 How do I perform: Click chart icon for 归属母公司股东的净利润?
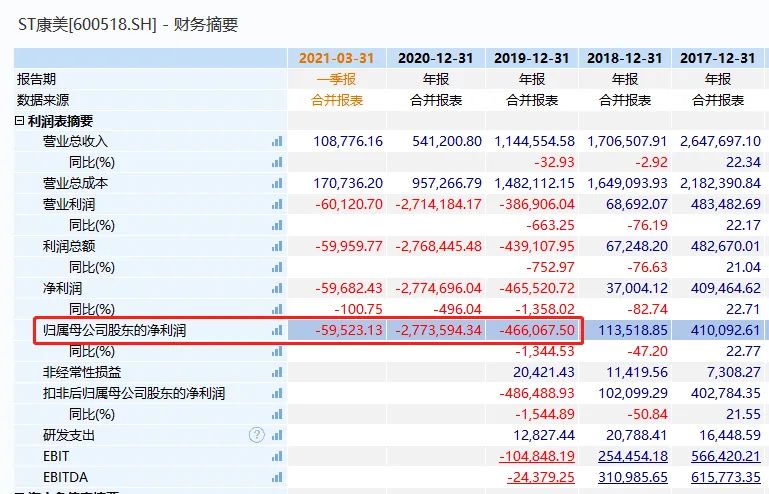point(277,330)
